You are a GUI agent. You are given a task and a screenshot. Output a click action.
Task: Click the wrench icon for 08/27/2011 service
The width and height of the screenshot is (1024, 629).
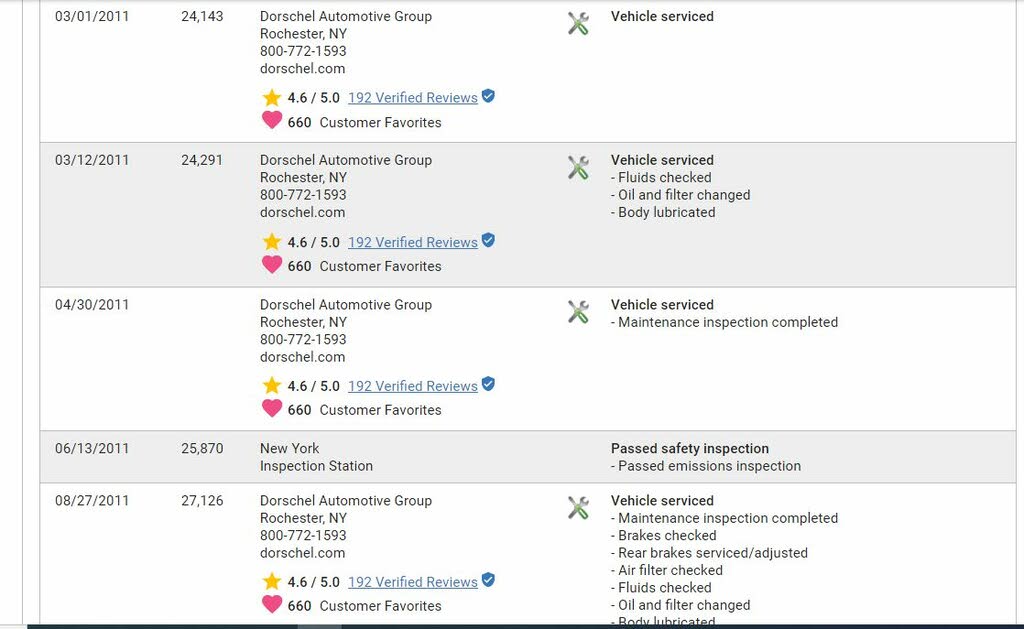tap(578, 508)
